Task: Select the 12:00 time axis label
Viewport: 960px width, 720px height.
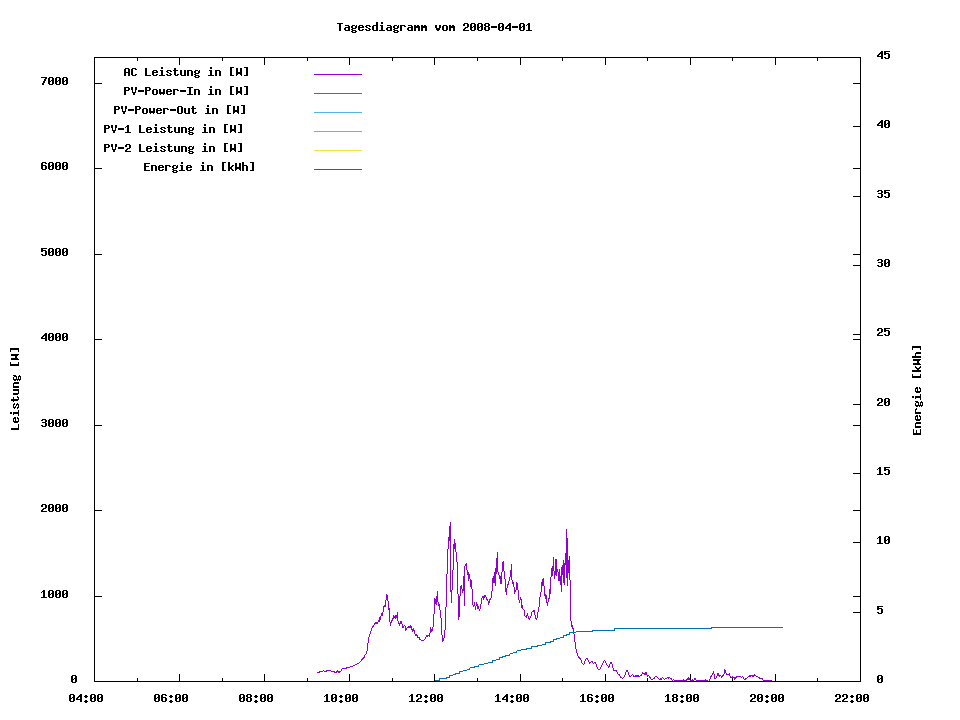Action: (x=426, y=698)
